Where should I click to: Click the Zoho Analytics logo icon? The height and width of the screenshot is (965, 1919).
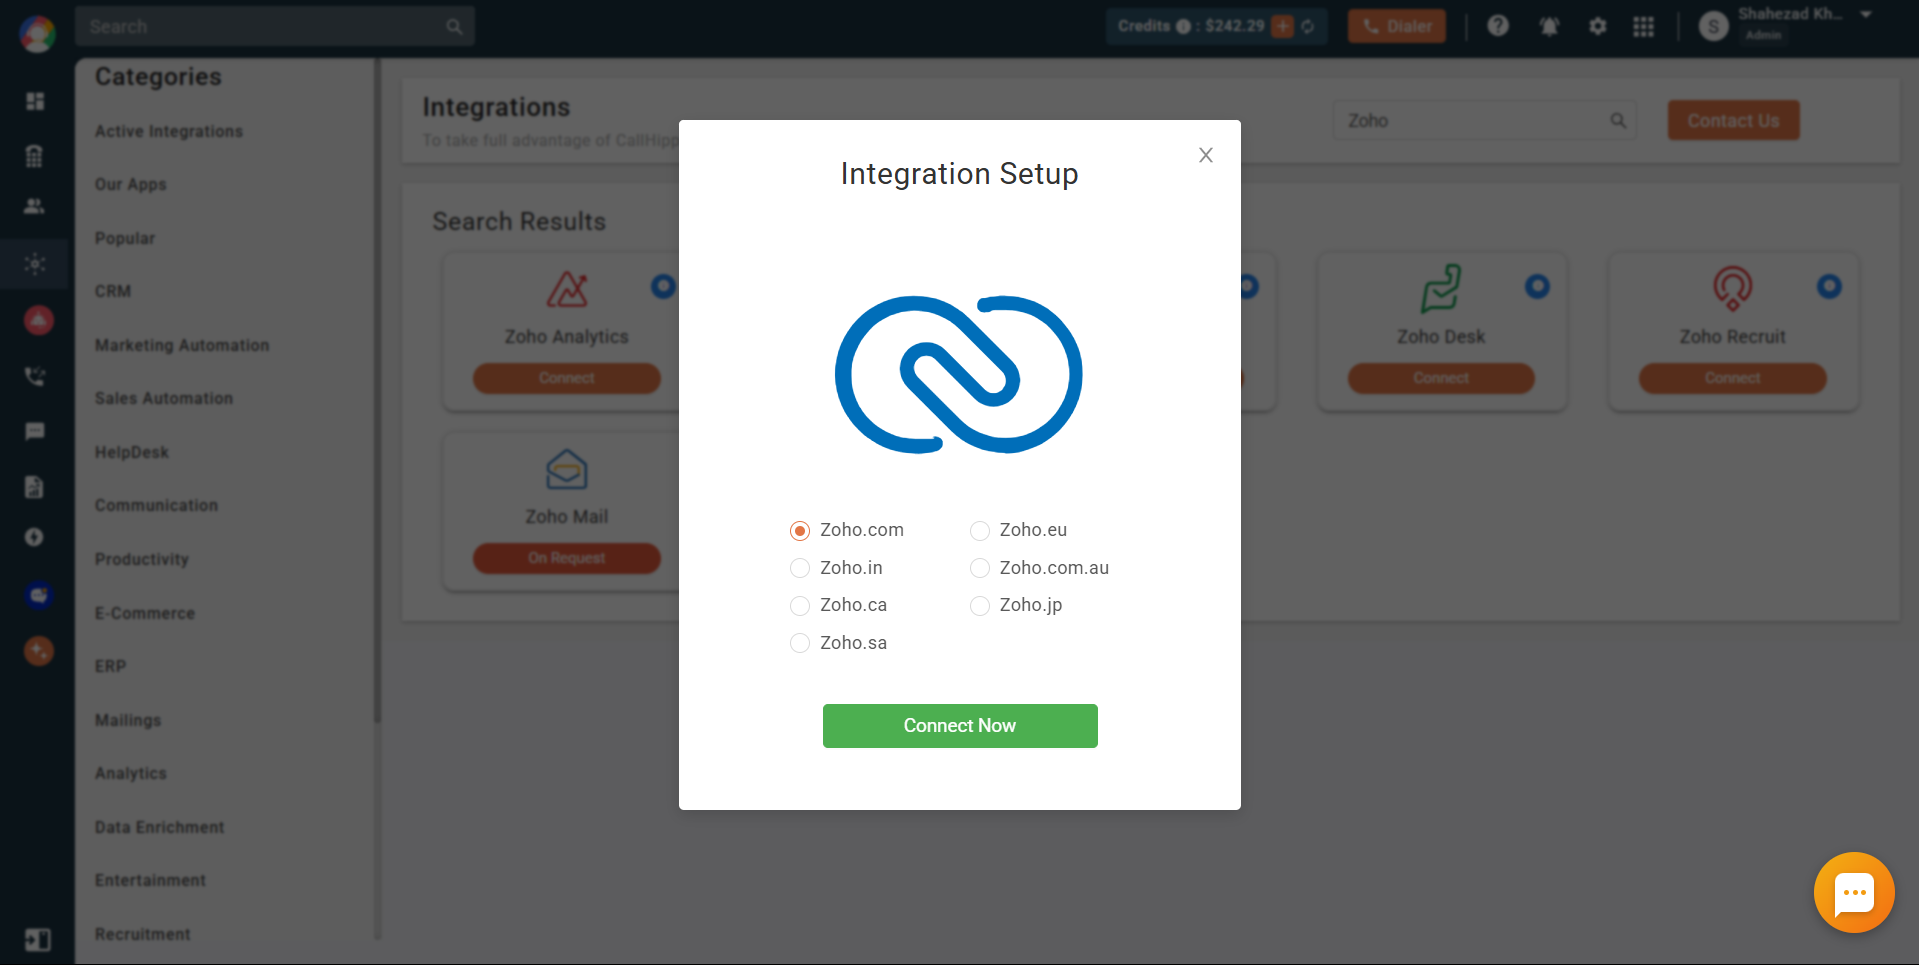click(x=567, y=290)
